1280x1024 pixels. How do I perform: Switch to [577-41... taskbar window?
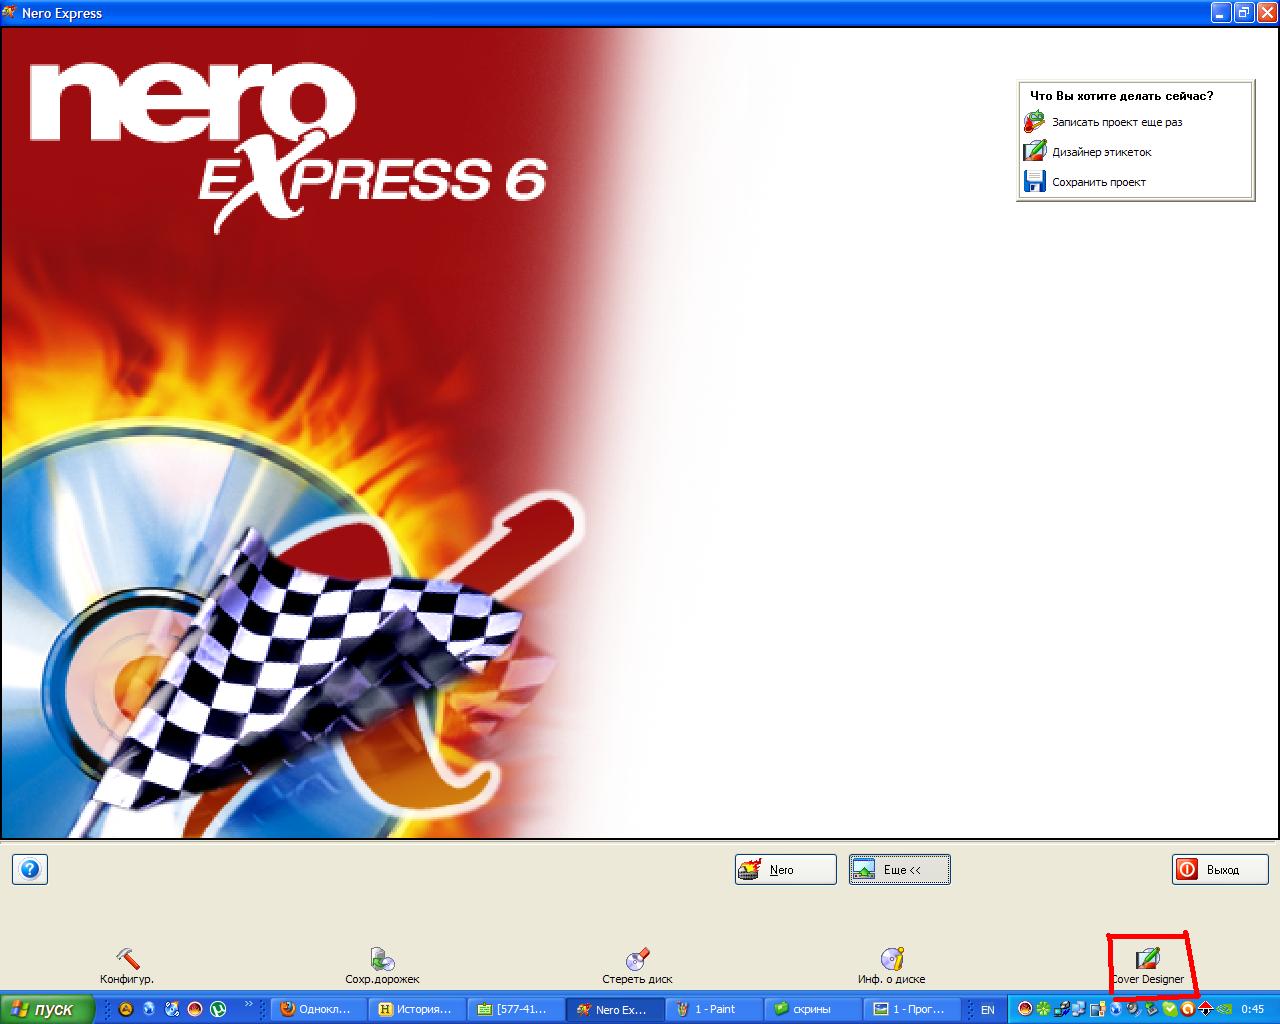pos(515,1009)
